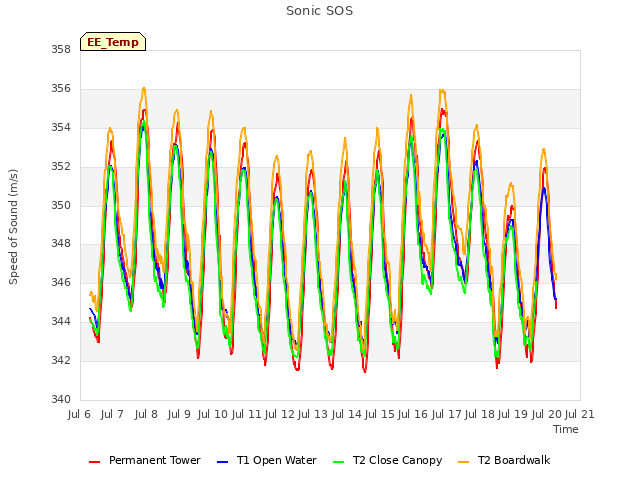Click the 358 y-axis tick label
Image resolution: width=640 pixels, height=480 pixels.
point(61,49)
